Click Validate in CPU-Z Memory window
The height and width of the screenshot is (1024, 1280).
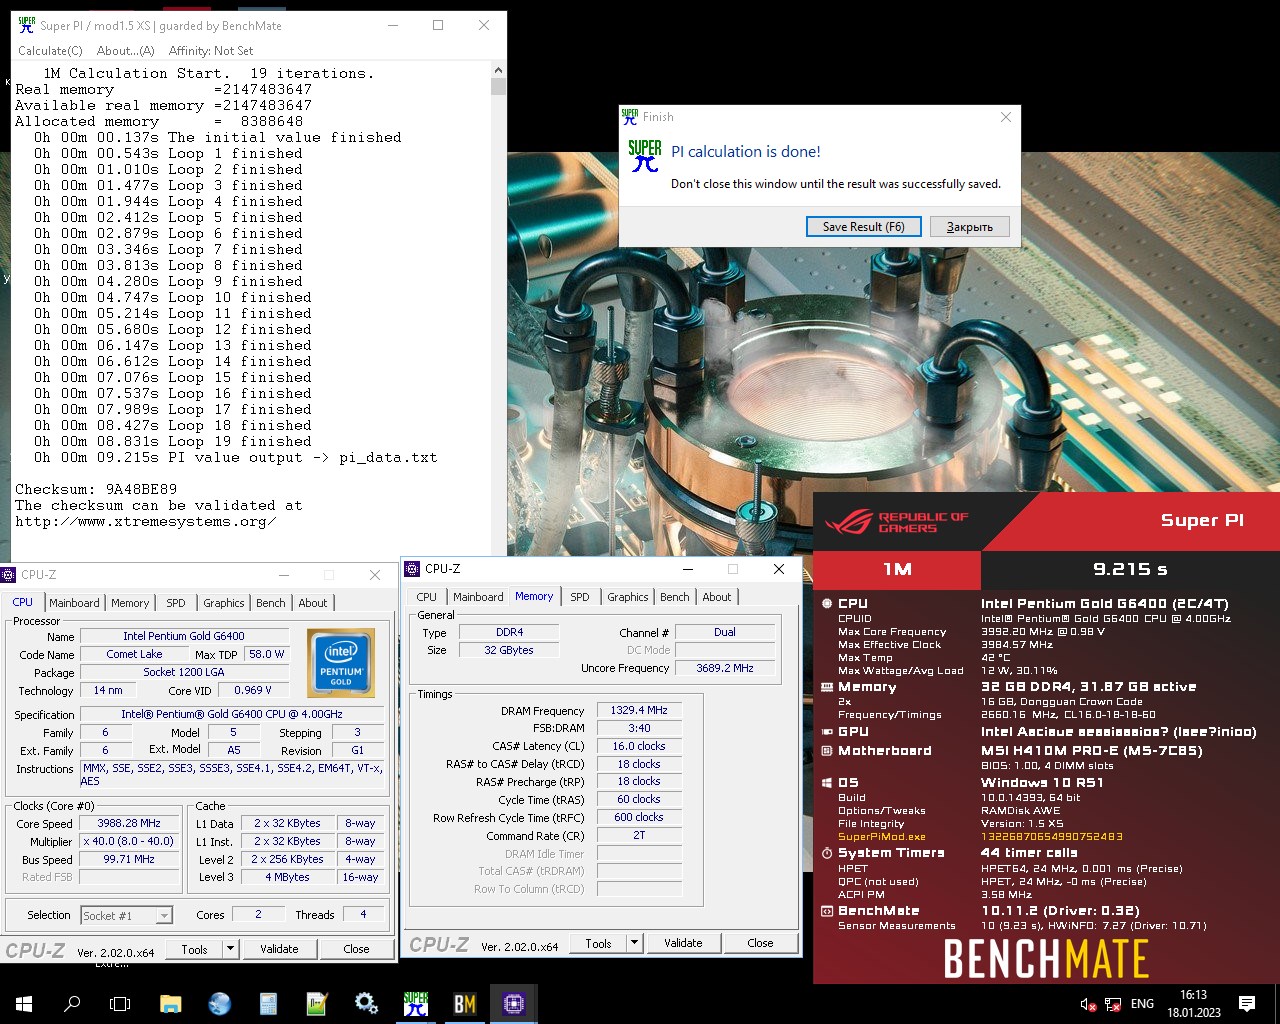click(683, 942)
